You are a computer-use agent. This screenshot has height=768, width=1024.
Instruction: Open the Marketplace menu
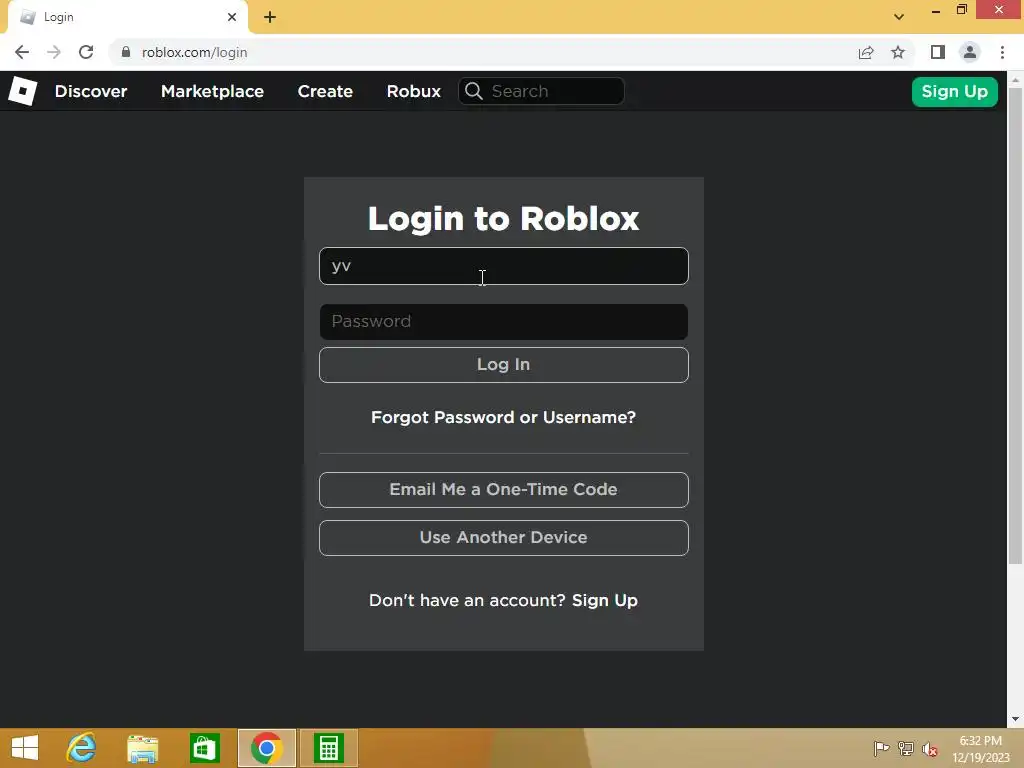(x=212, y=91)
